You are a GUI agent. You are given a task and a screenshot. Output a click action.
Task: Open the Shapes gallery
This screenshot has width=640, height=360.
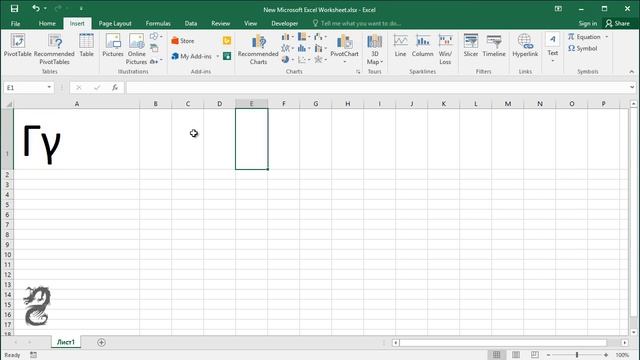(x=156, y=37)
